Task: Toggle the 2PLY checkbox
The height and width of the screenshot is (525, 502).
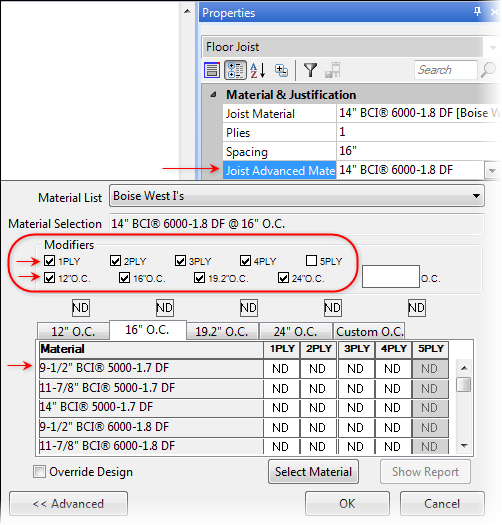Action: 115,260
